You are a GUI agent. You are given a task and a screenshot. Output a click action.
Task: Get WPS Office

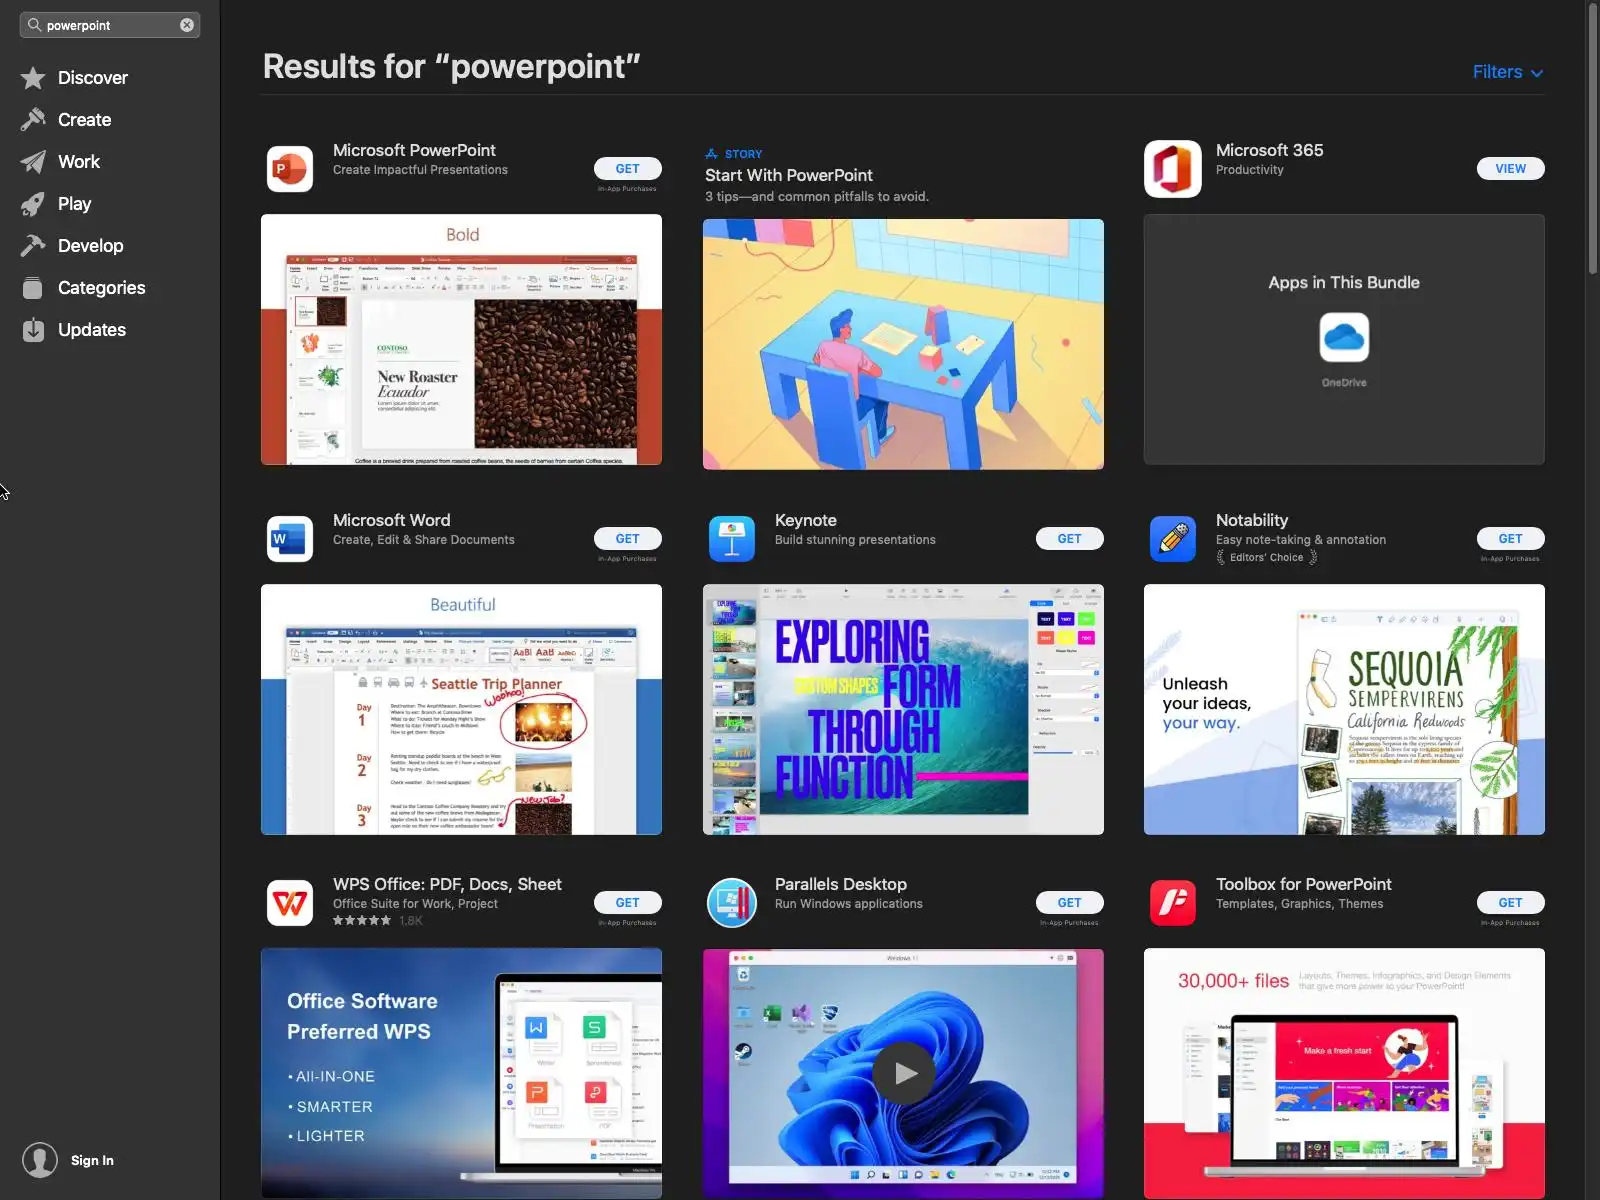(628, 903)
